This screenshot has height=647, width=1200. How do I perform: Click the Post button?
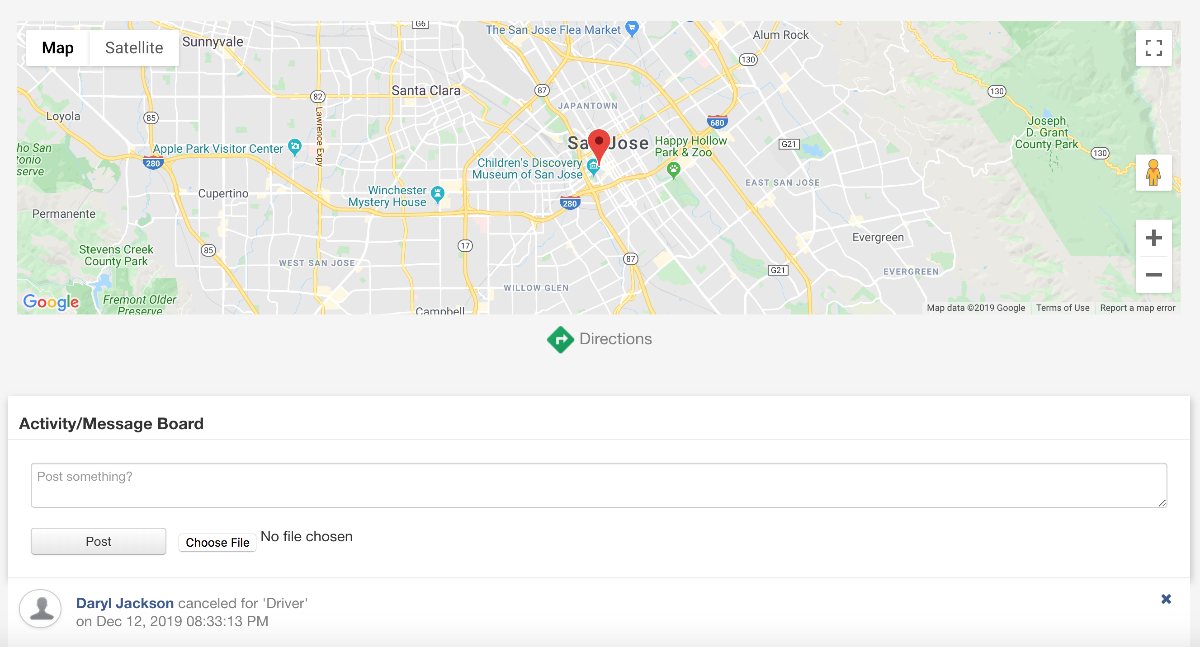click(x=98, y=541)
